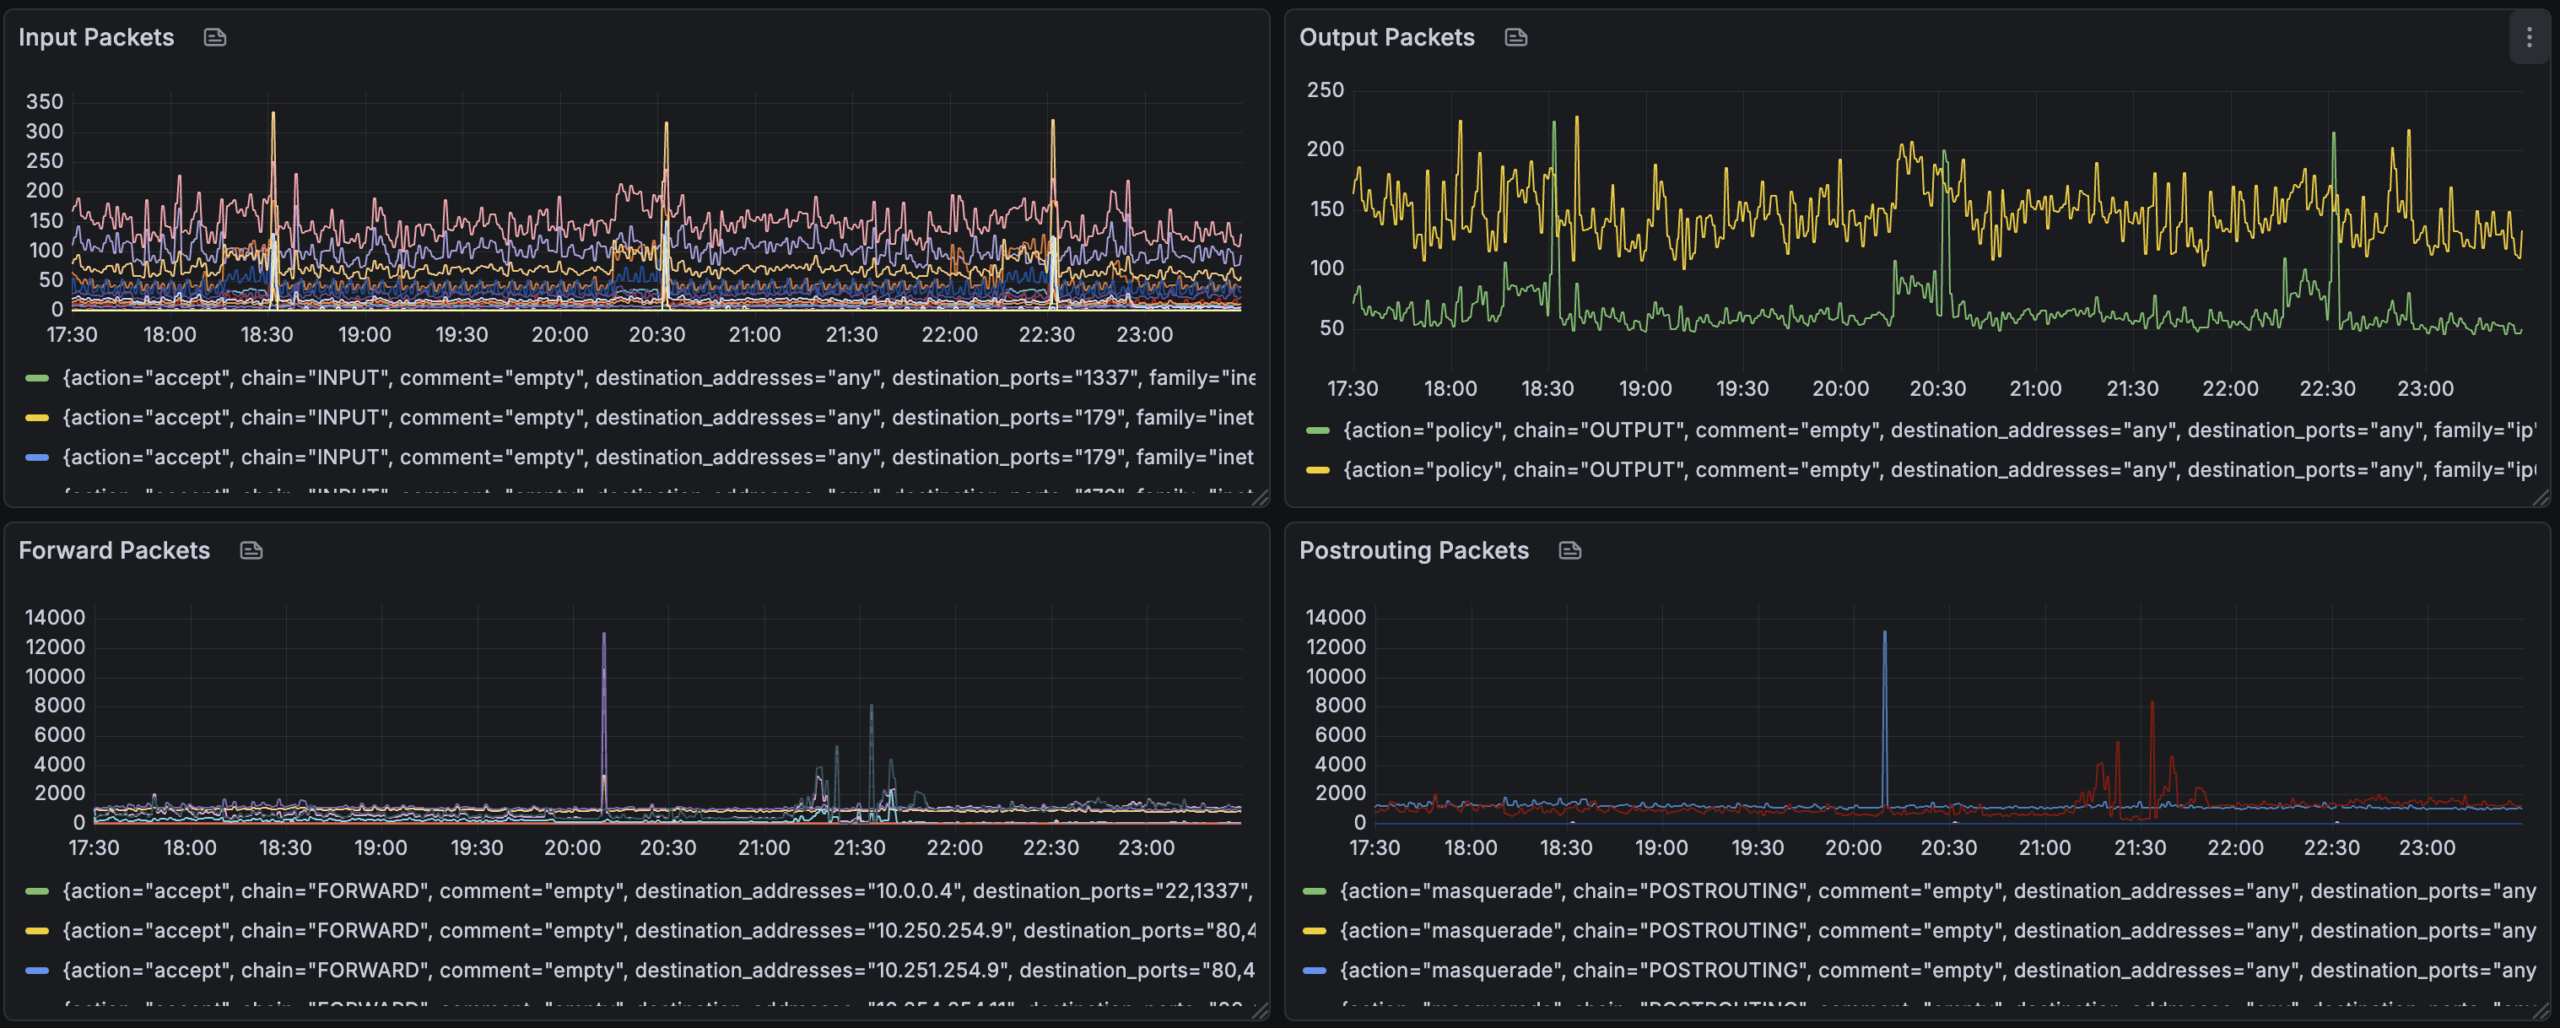Select the green Postrouting masquerade legend label
Screen dimensions: 2560x1028
[1936, 891]
